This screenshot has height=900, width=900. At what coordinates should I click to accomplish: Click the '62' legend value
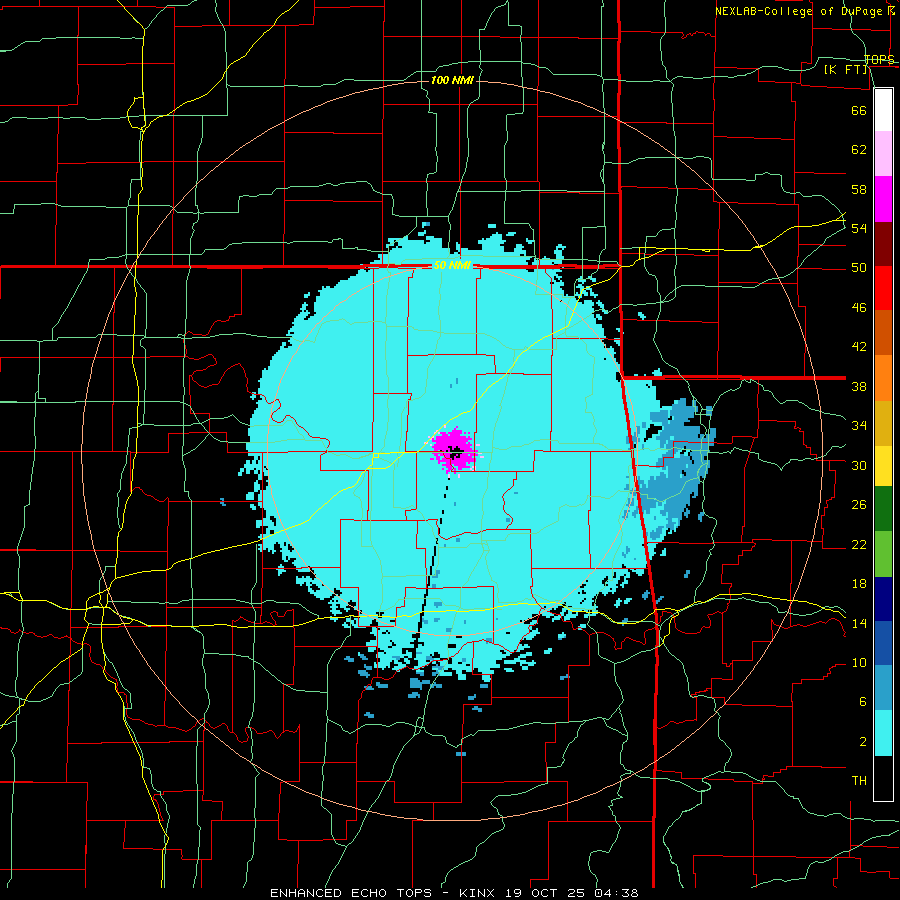859,150
